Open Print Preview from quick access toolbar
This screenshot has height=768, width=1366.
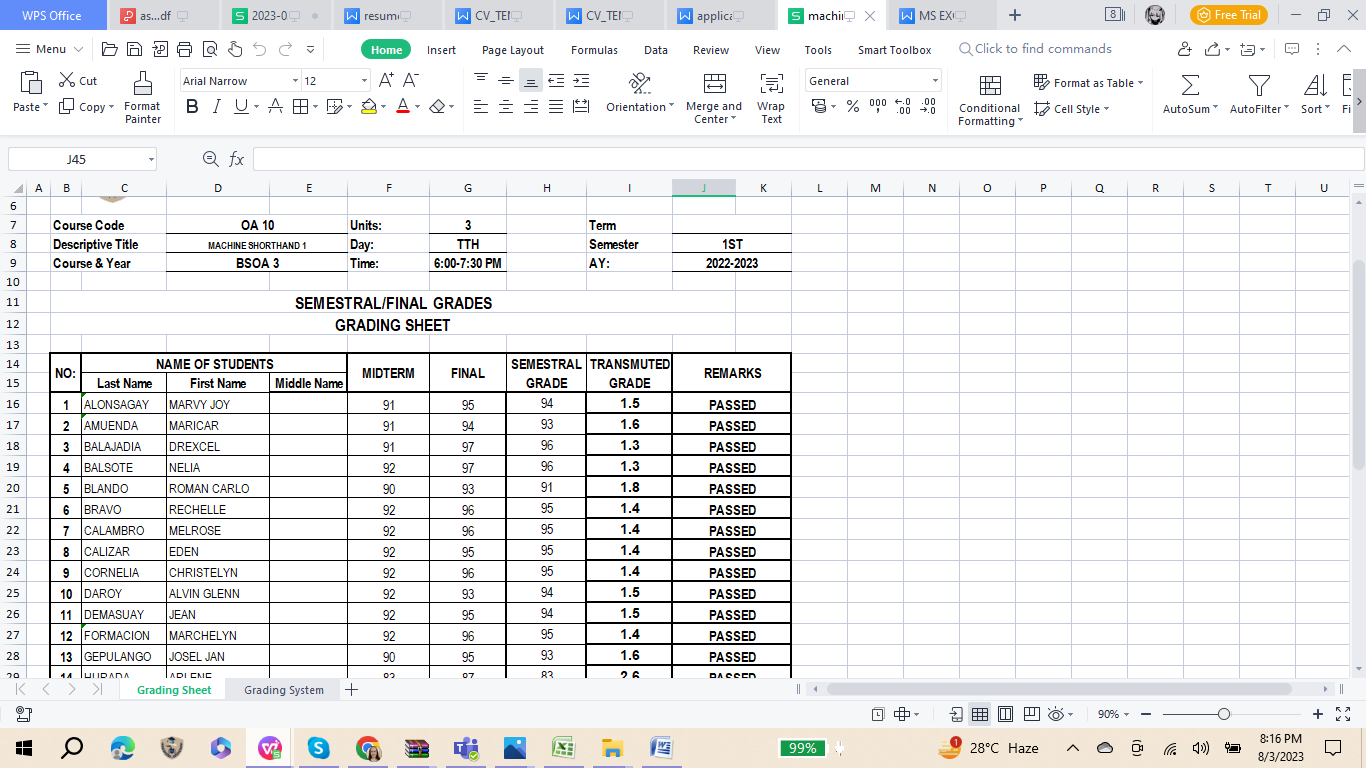210,49
